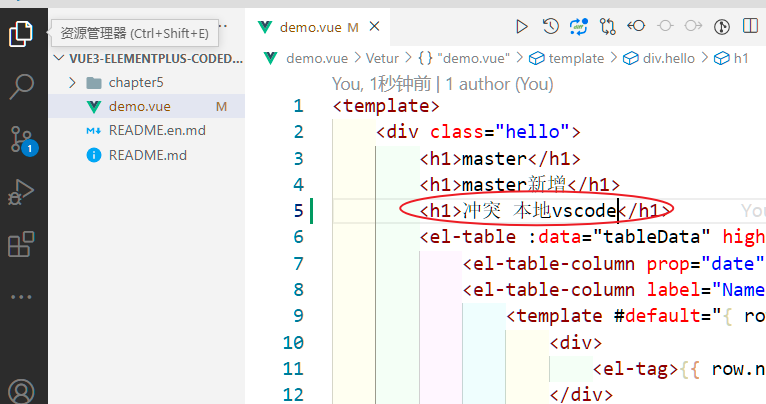The height and width of the screenshot is (404, 766).
Task: Click the chapter5 folder icon
Action: coord(94,83)
